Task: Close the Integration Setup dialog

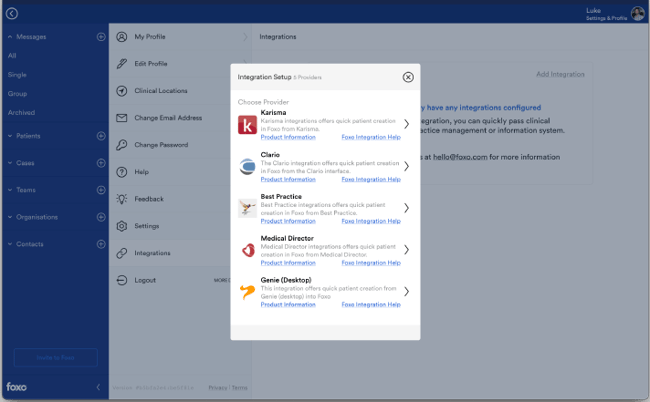Action: click(x=408, y=77)
